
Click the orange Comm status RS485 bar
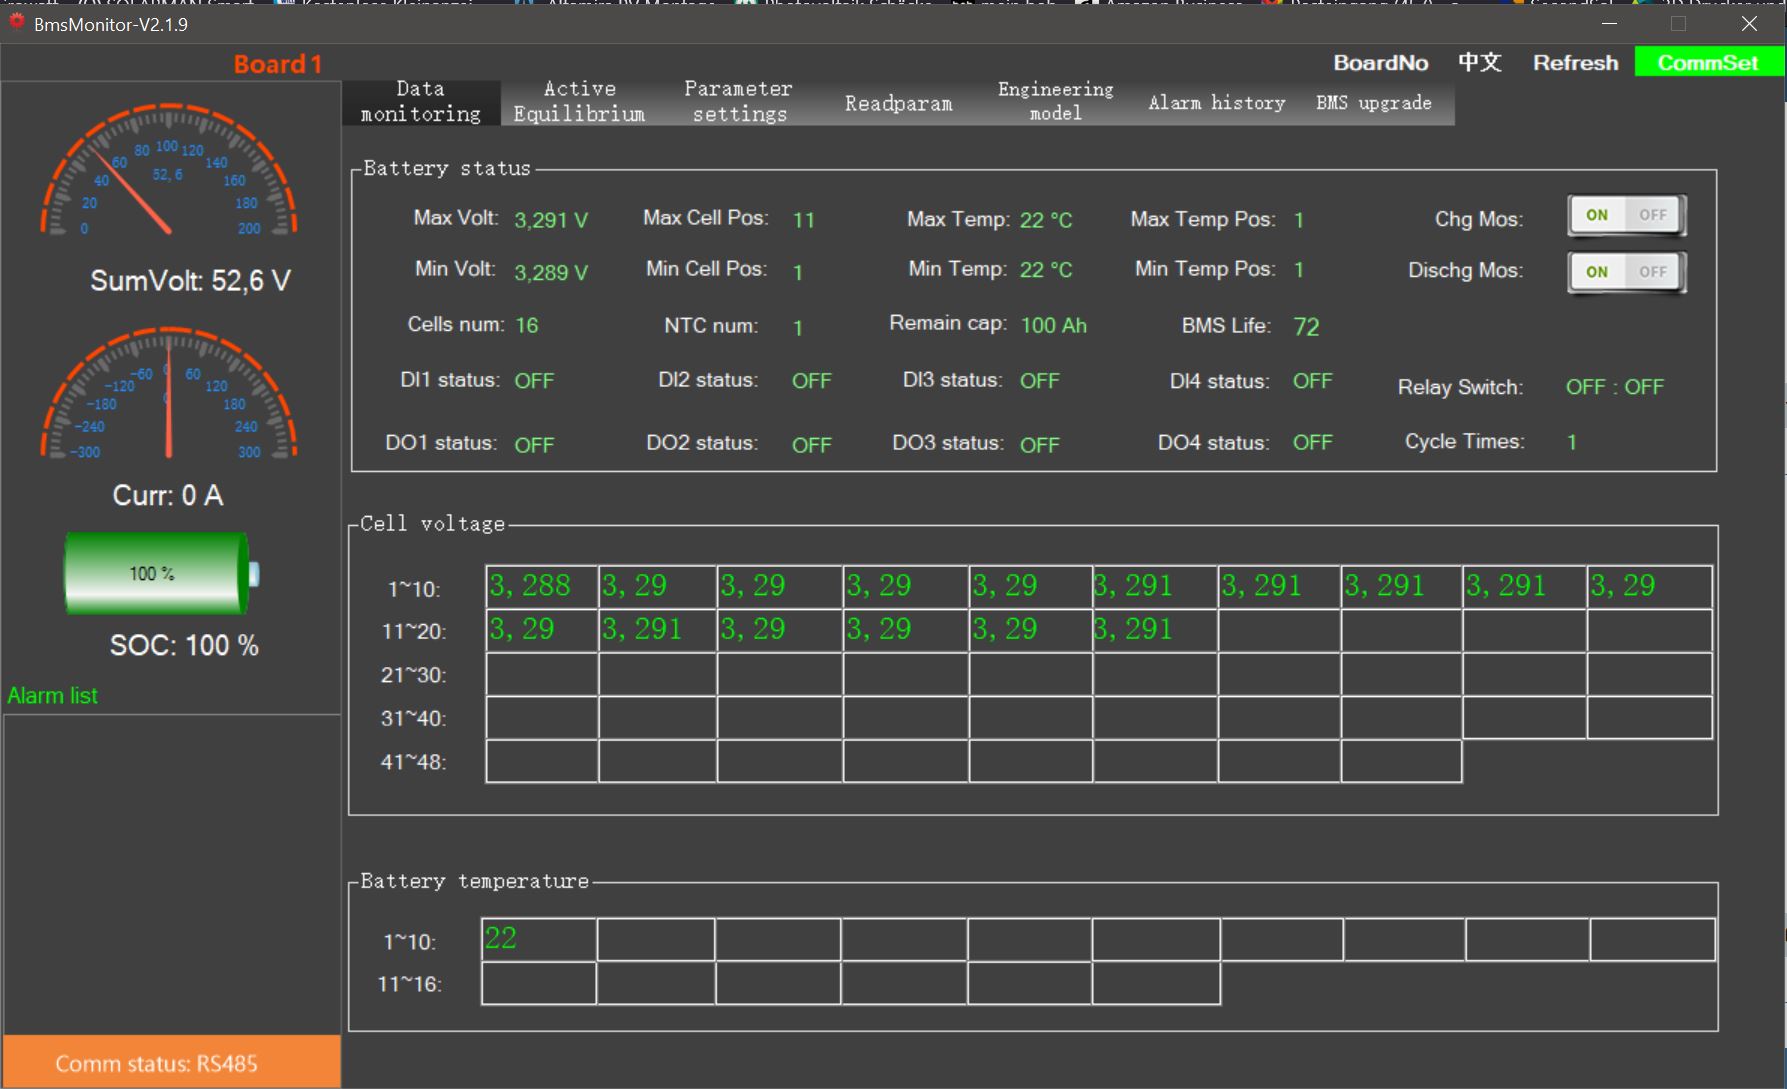click(x=171, y=1063)
